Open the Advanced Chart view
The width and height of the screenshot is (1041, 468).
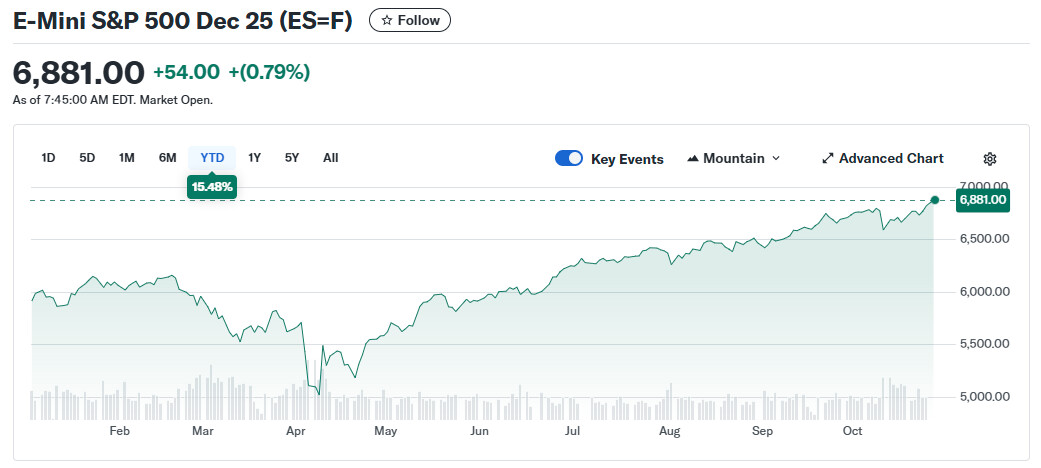click(882, 158)
